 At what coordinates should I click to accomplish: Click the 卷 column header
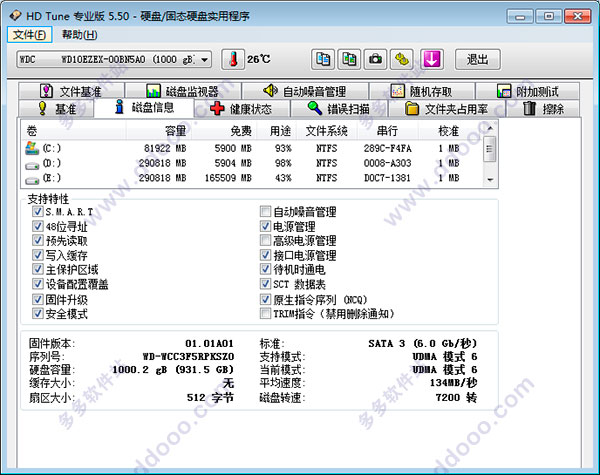74,131
